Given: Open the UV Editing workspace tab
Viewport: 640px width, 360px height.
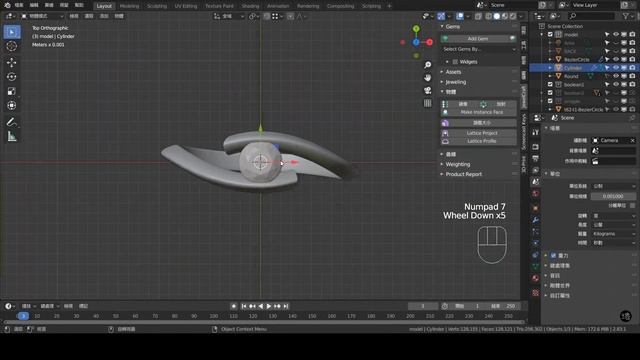Looking at the screenshot, I should (186, 6).
